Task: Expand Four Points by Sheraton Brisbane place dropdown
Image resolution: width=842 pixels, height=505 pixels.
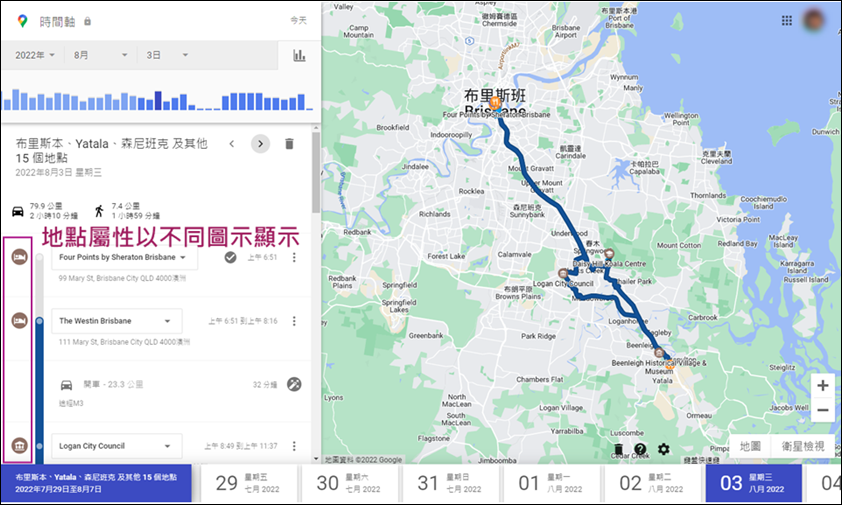Action: point(125,257)
